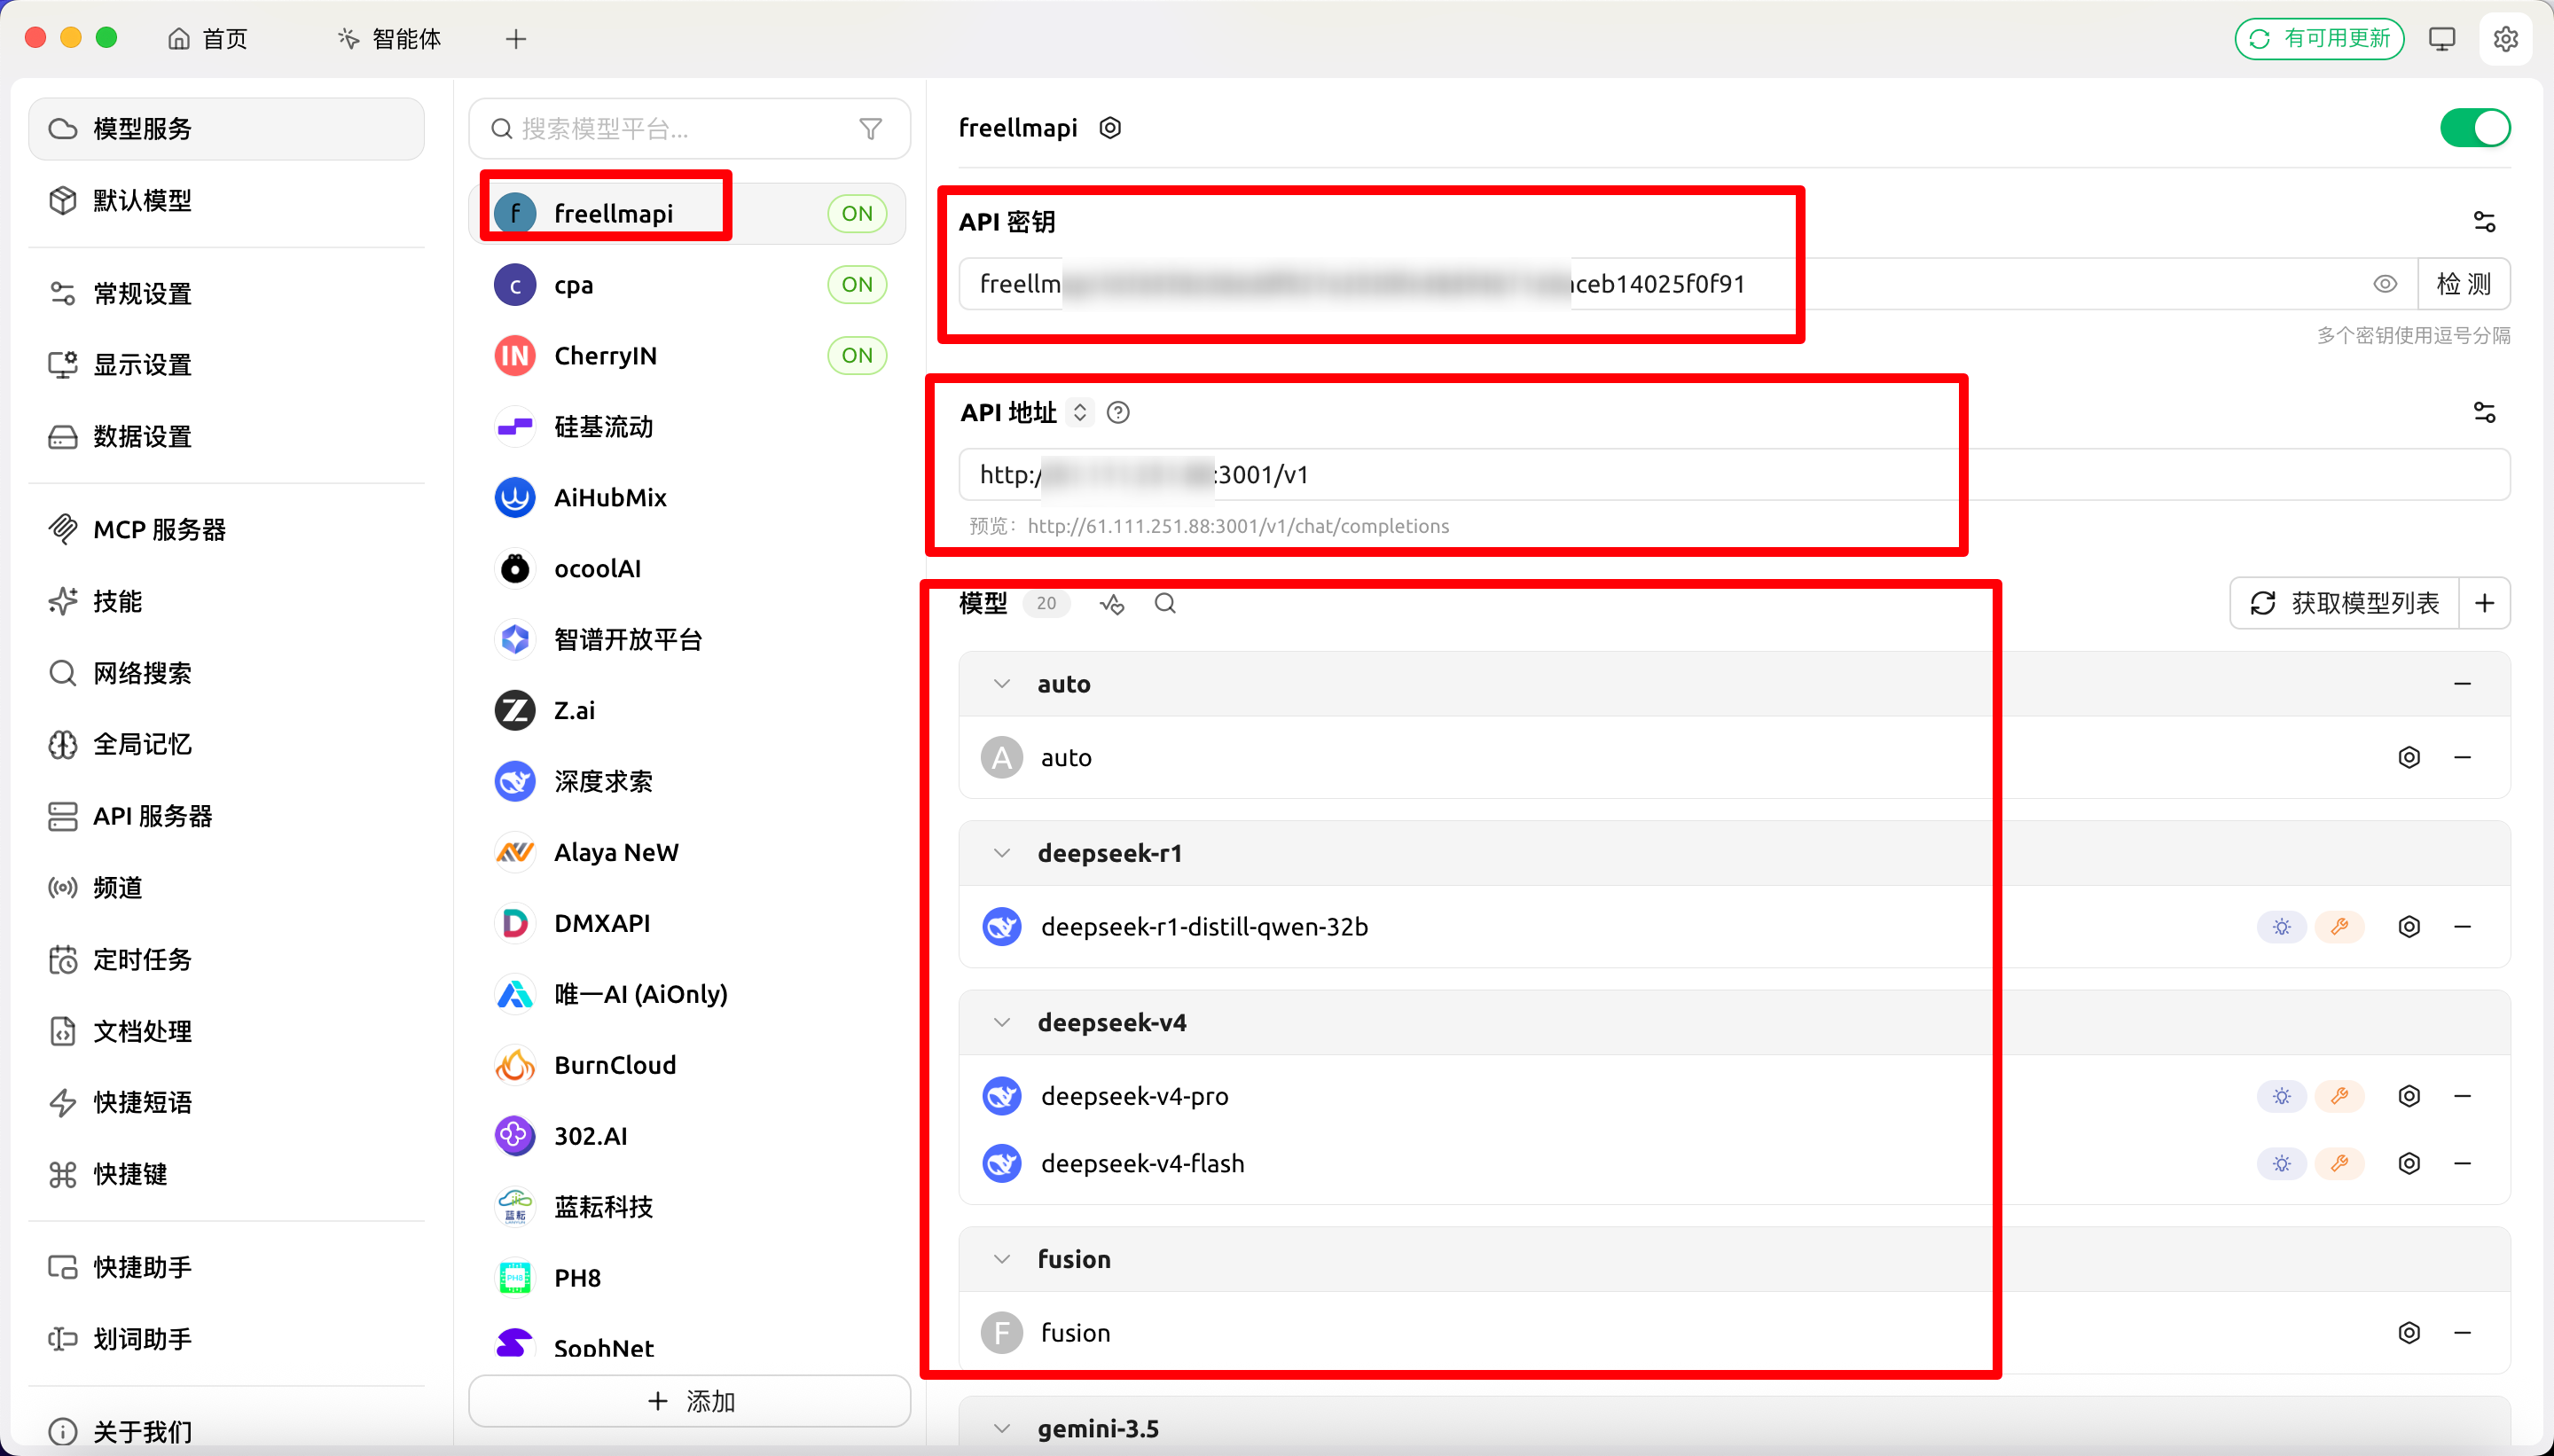Open settings gear in top-right corner
Viewport: 2554px width, 1456px height.
[2504, 39]
